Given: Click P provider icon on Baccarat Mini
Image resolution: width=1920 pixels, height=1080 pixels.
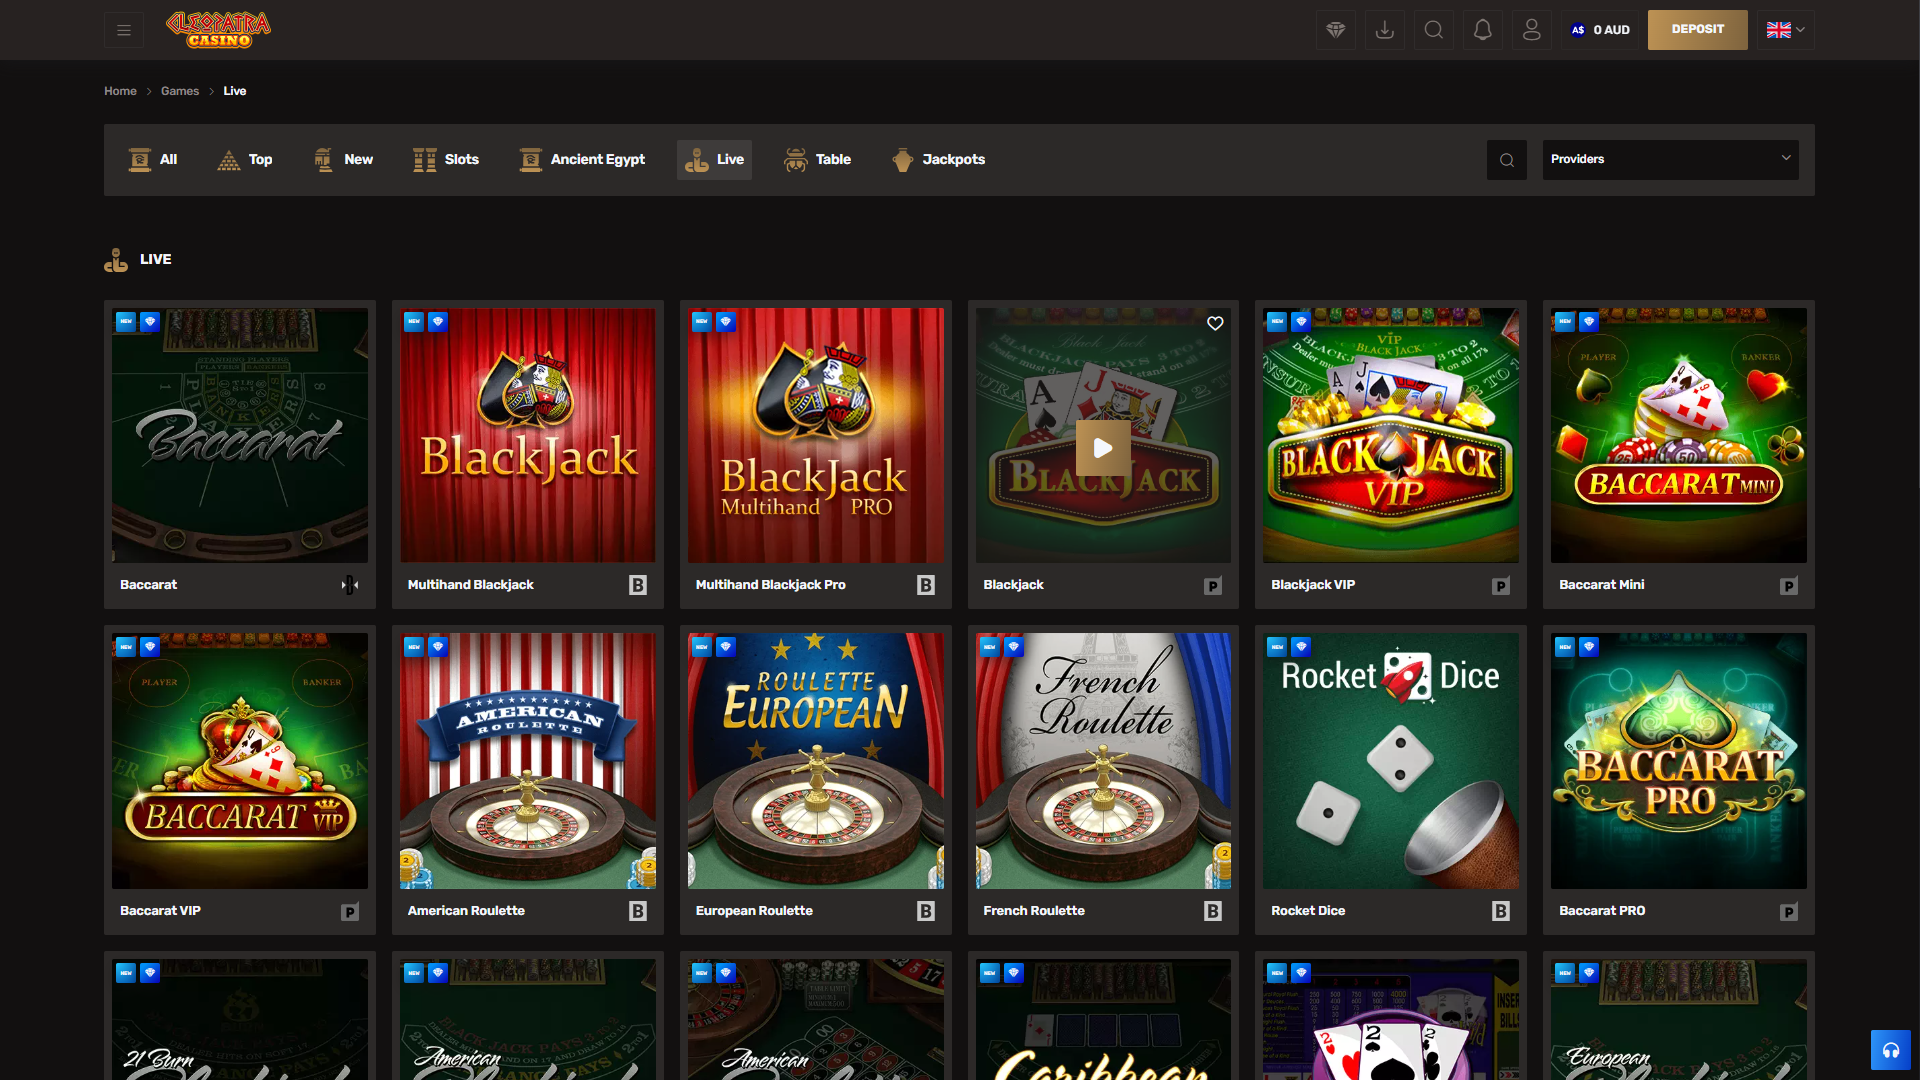Looking at the screenshot, I should (1789, 586).
